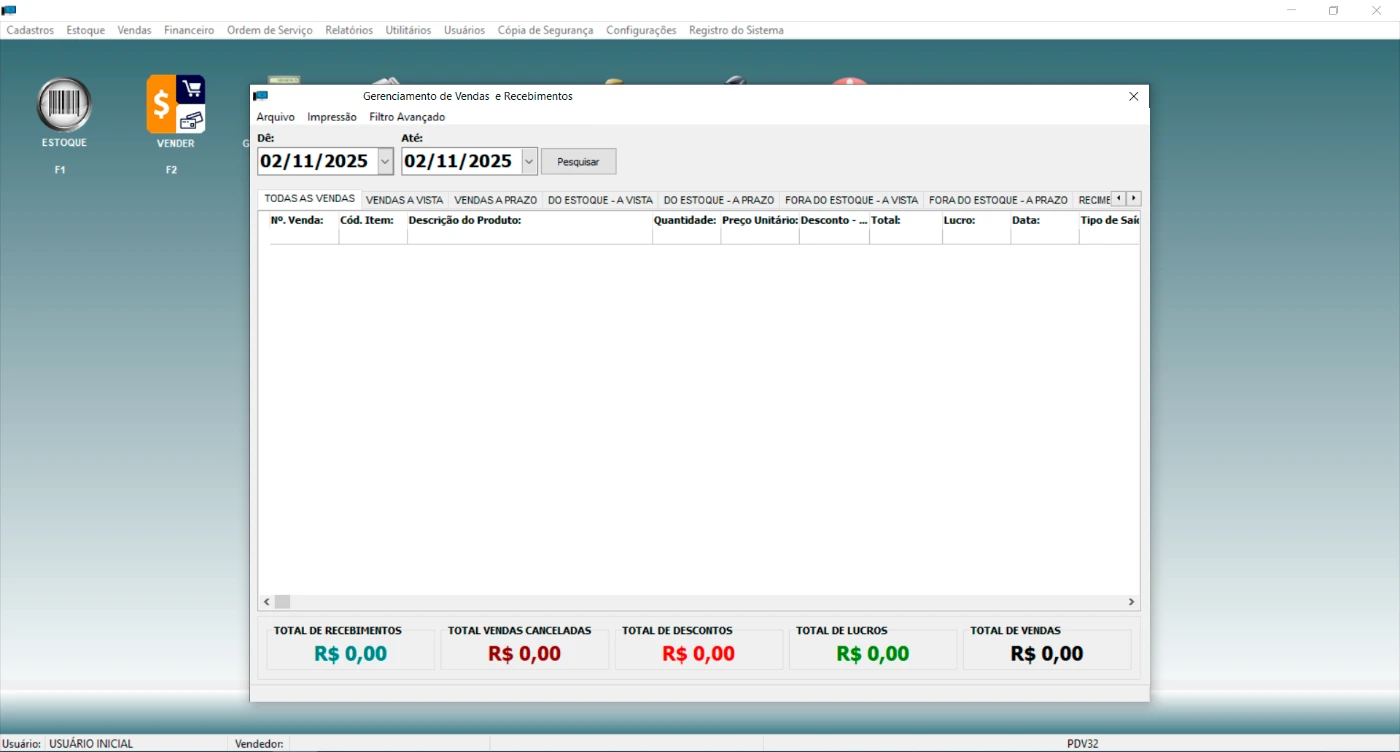Open the Arquivo menu
Viewport: 1400px width, 752px height.
(x=275, y=117)
